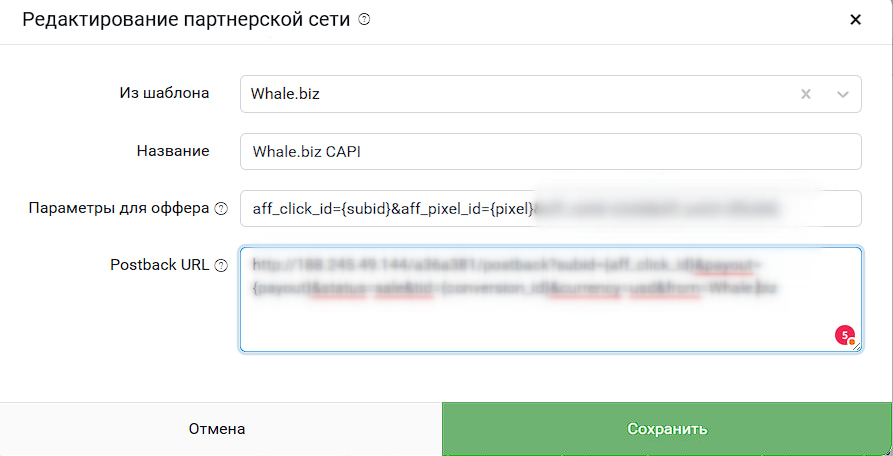This screenshot has width=893, height=456.
Task: Click the underlined payout word in the Postback URL
Action: (x=732, y=265)
